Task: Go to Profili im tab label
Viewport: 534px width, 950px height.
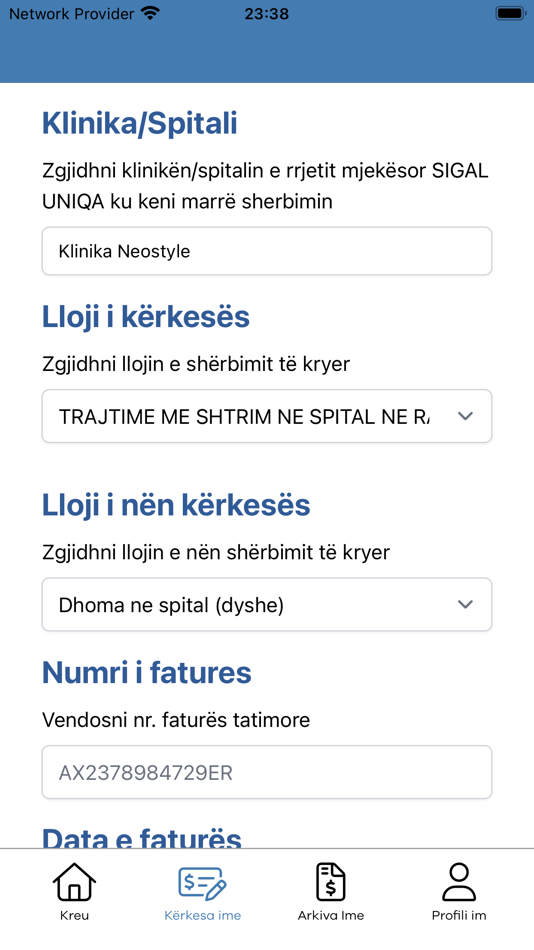Action: pos(459,915)
